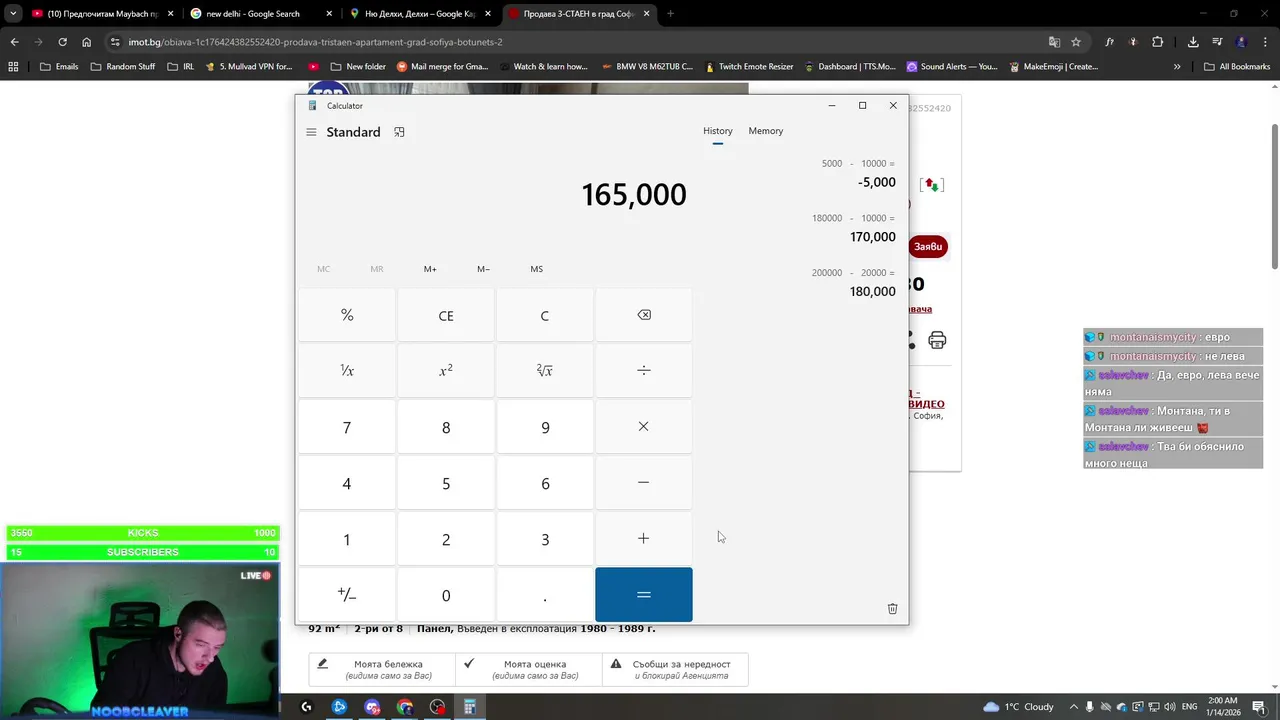Open the All Bookmarks folder

1237,67
